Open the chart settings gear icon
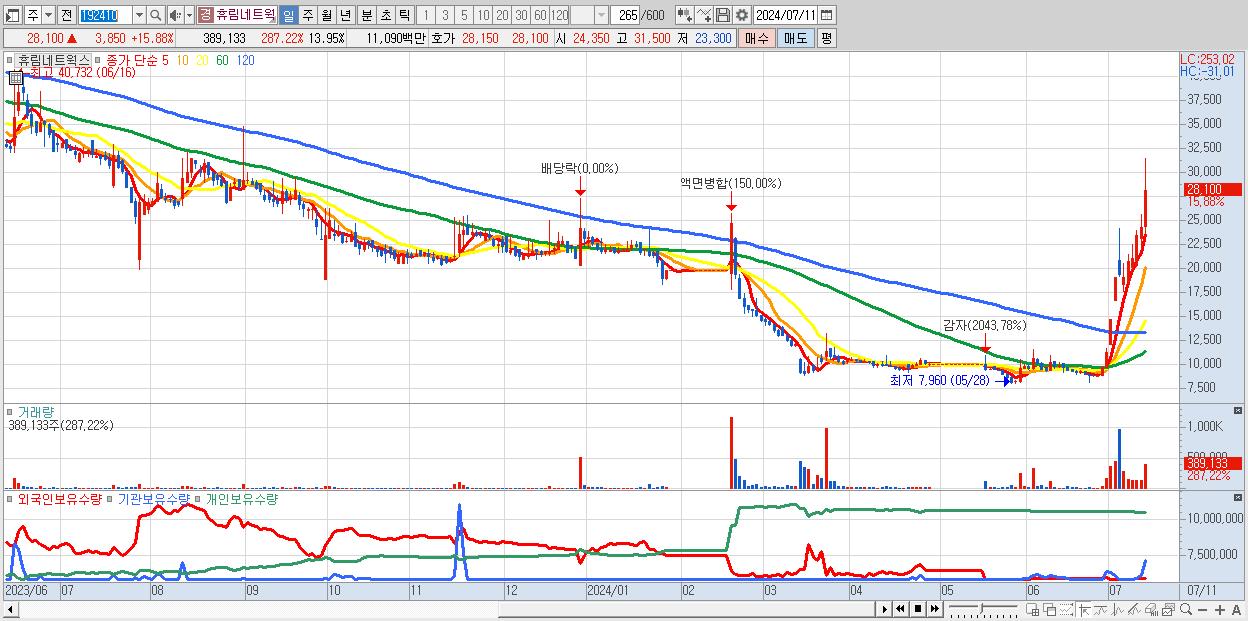This screenshot has width=1248, height=621. [741, 15]
